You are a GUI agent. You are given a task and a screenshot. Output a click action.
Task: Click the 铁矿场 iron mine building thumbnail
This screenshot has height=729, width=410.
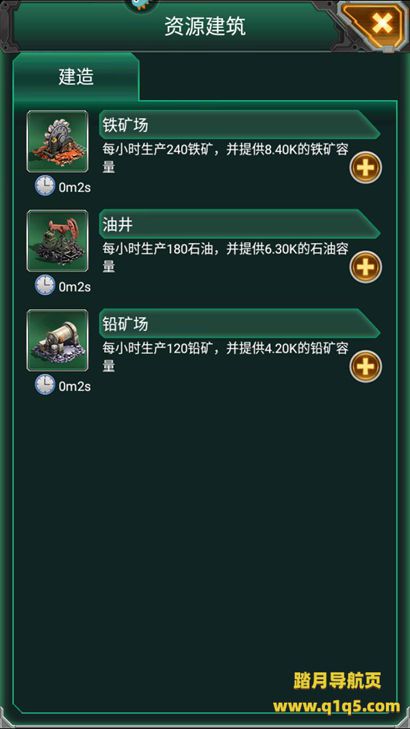57,141
